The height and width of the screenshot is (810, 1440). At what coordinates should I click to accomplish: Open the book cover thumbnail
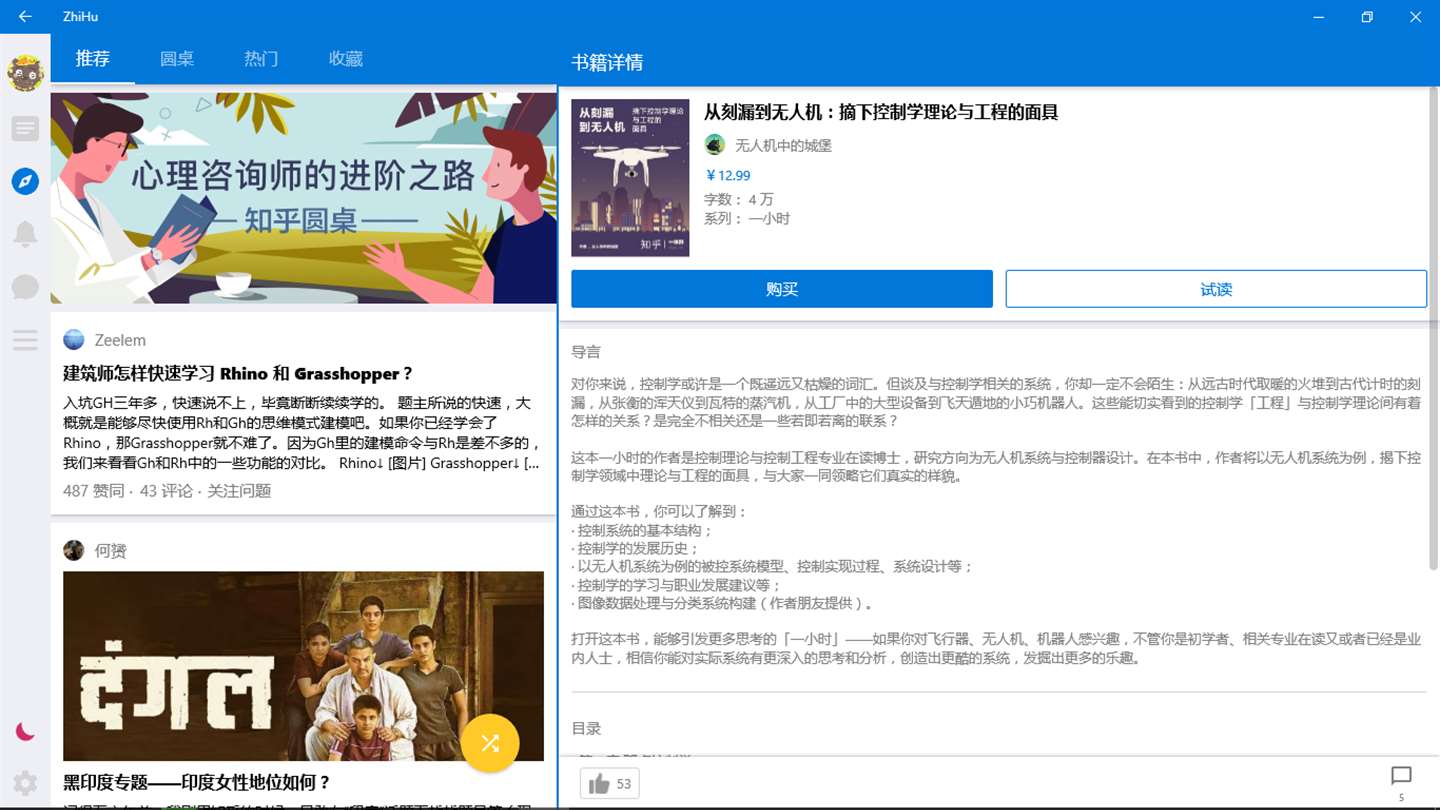coord(630,178)
